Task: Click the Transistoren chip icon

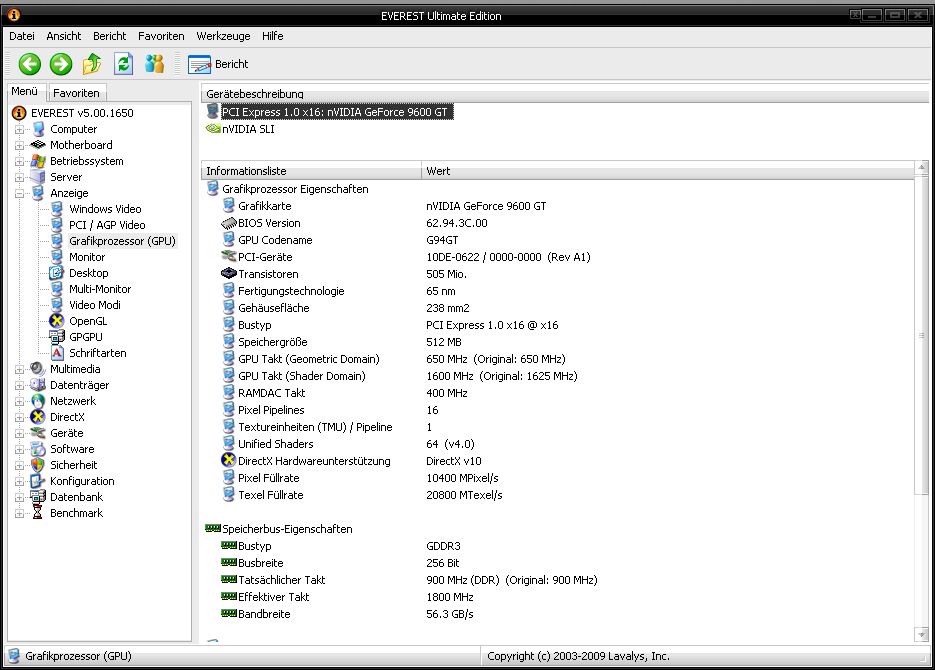Action: (x=228, y=274)
